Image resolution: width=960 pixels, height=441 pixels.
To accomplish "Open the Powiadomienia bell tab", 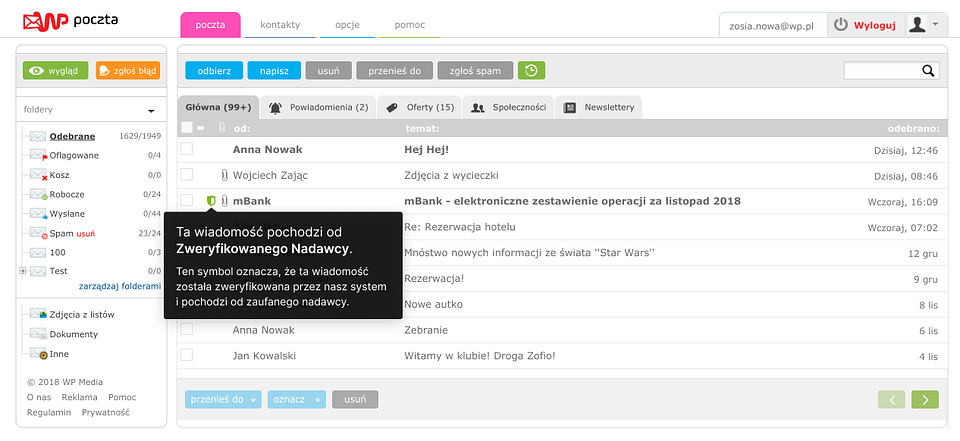I will coord(319,107).
